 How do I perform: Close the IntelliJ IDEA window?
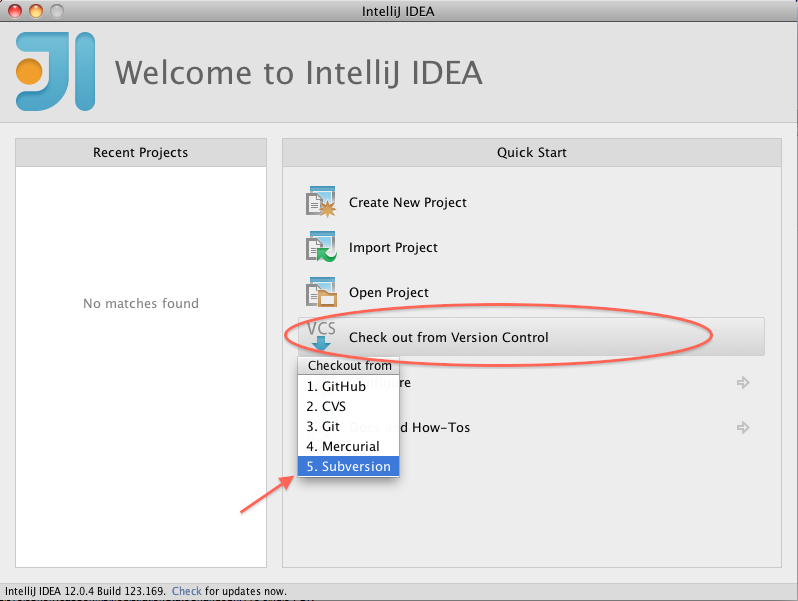[x=15, y=11]
